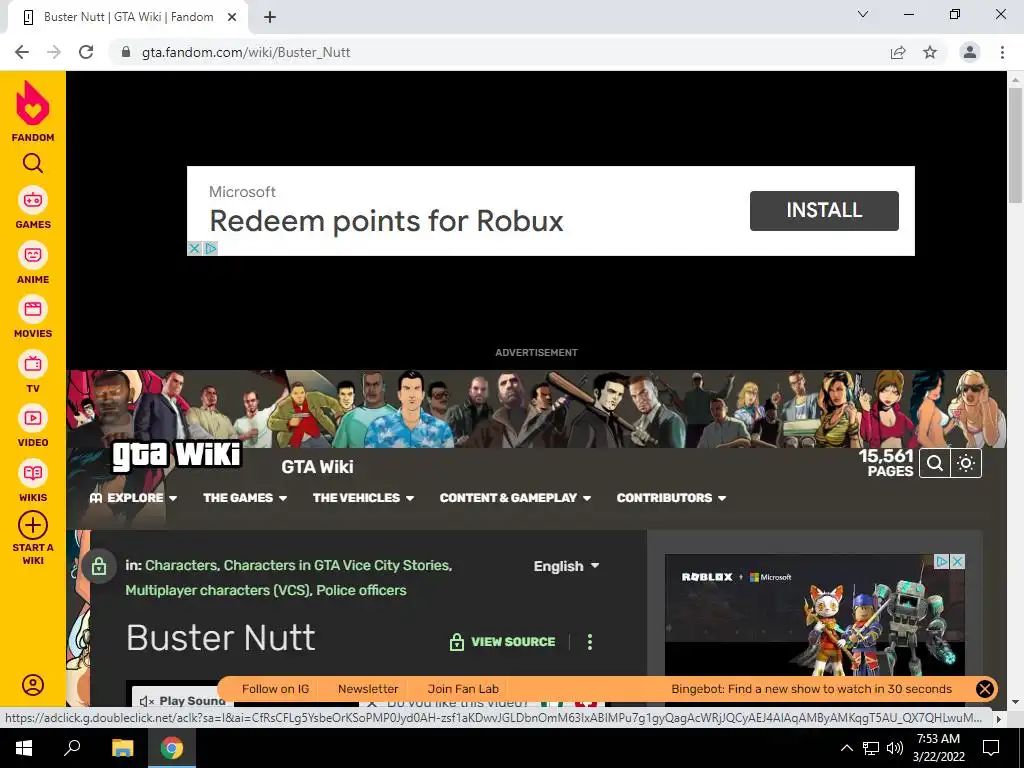Click the Chrome taskbar icon
The width and height of the screenshot is (1024, 768).
[172, 748]
